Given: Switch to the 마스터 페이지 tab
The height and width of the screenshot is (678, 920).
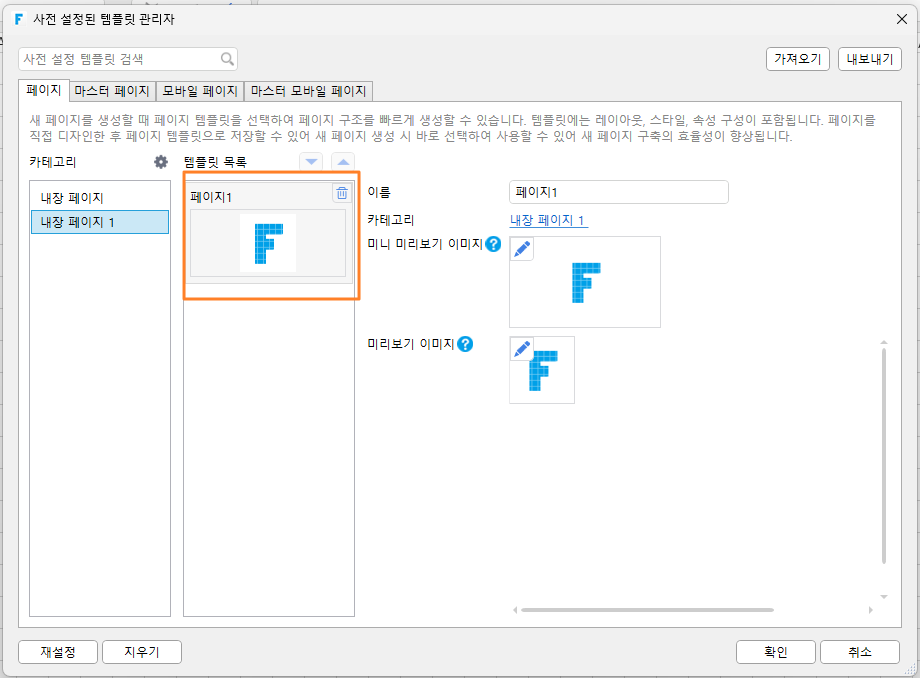Looking at the screenshot, I should (x=112, y=91).
